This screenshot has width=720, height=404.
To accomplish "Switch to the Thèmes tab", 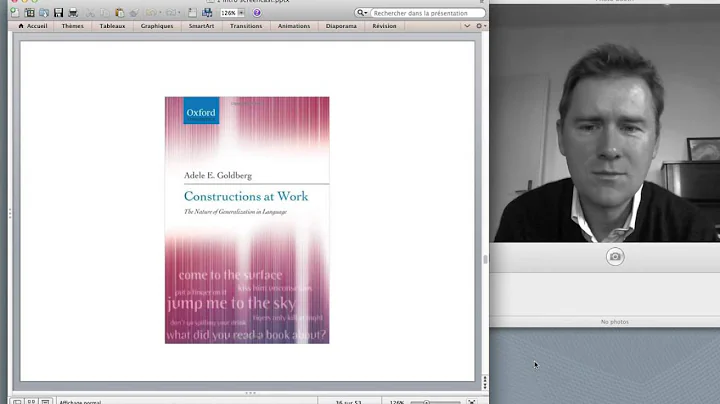I will [73, 26].
